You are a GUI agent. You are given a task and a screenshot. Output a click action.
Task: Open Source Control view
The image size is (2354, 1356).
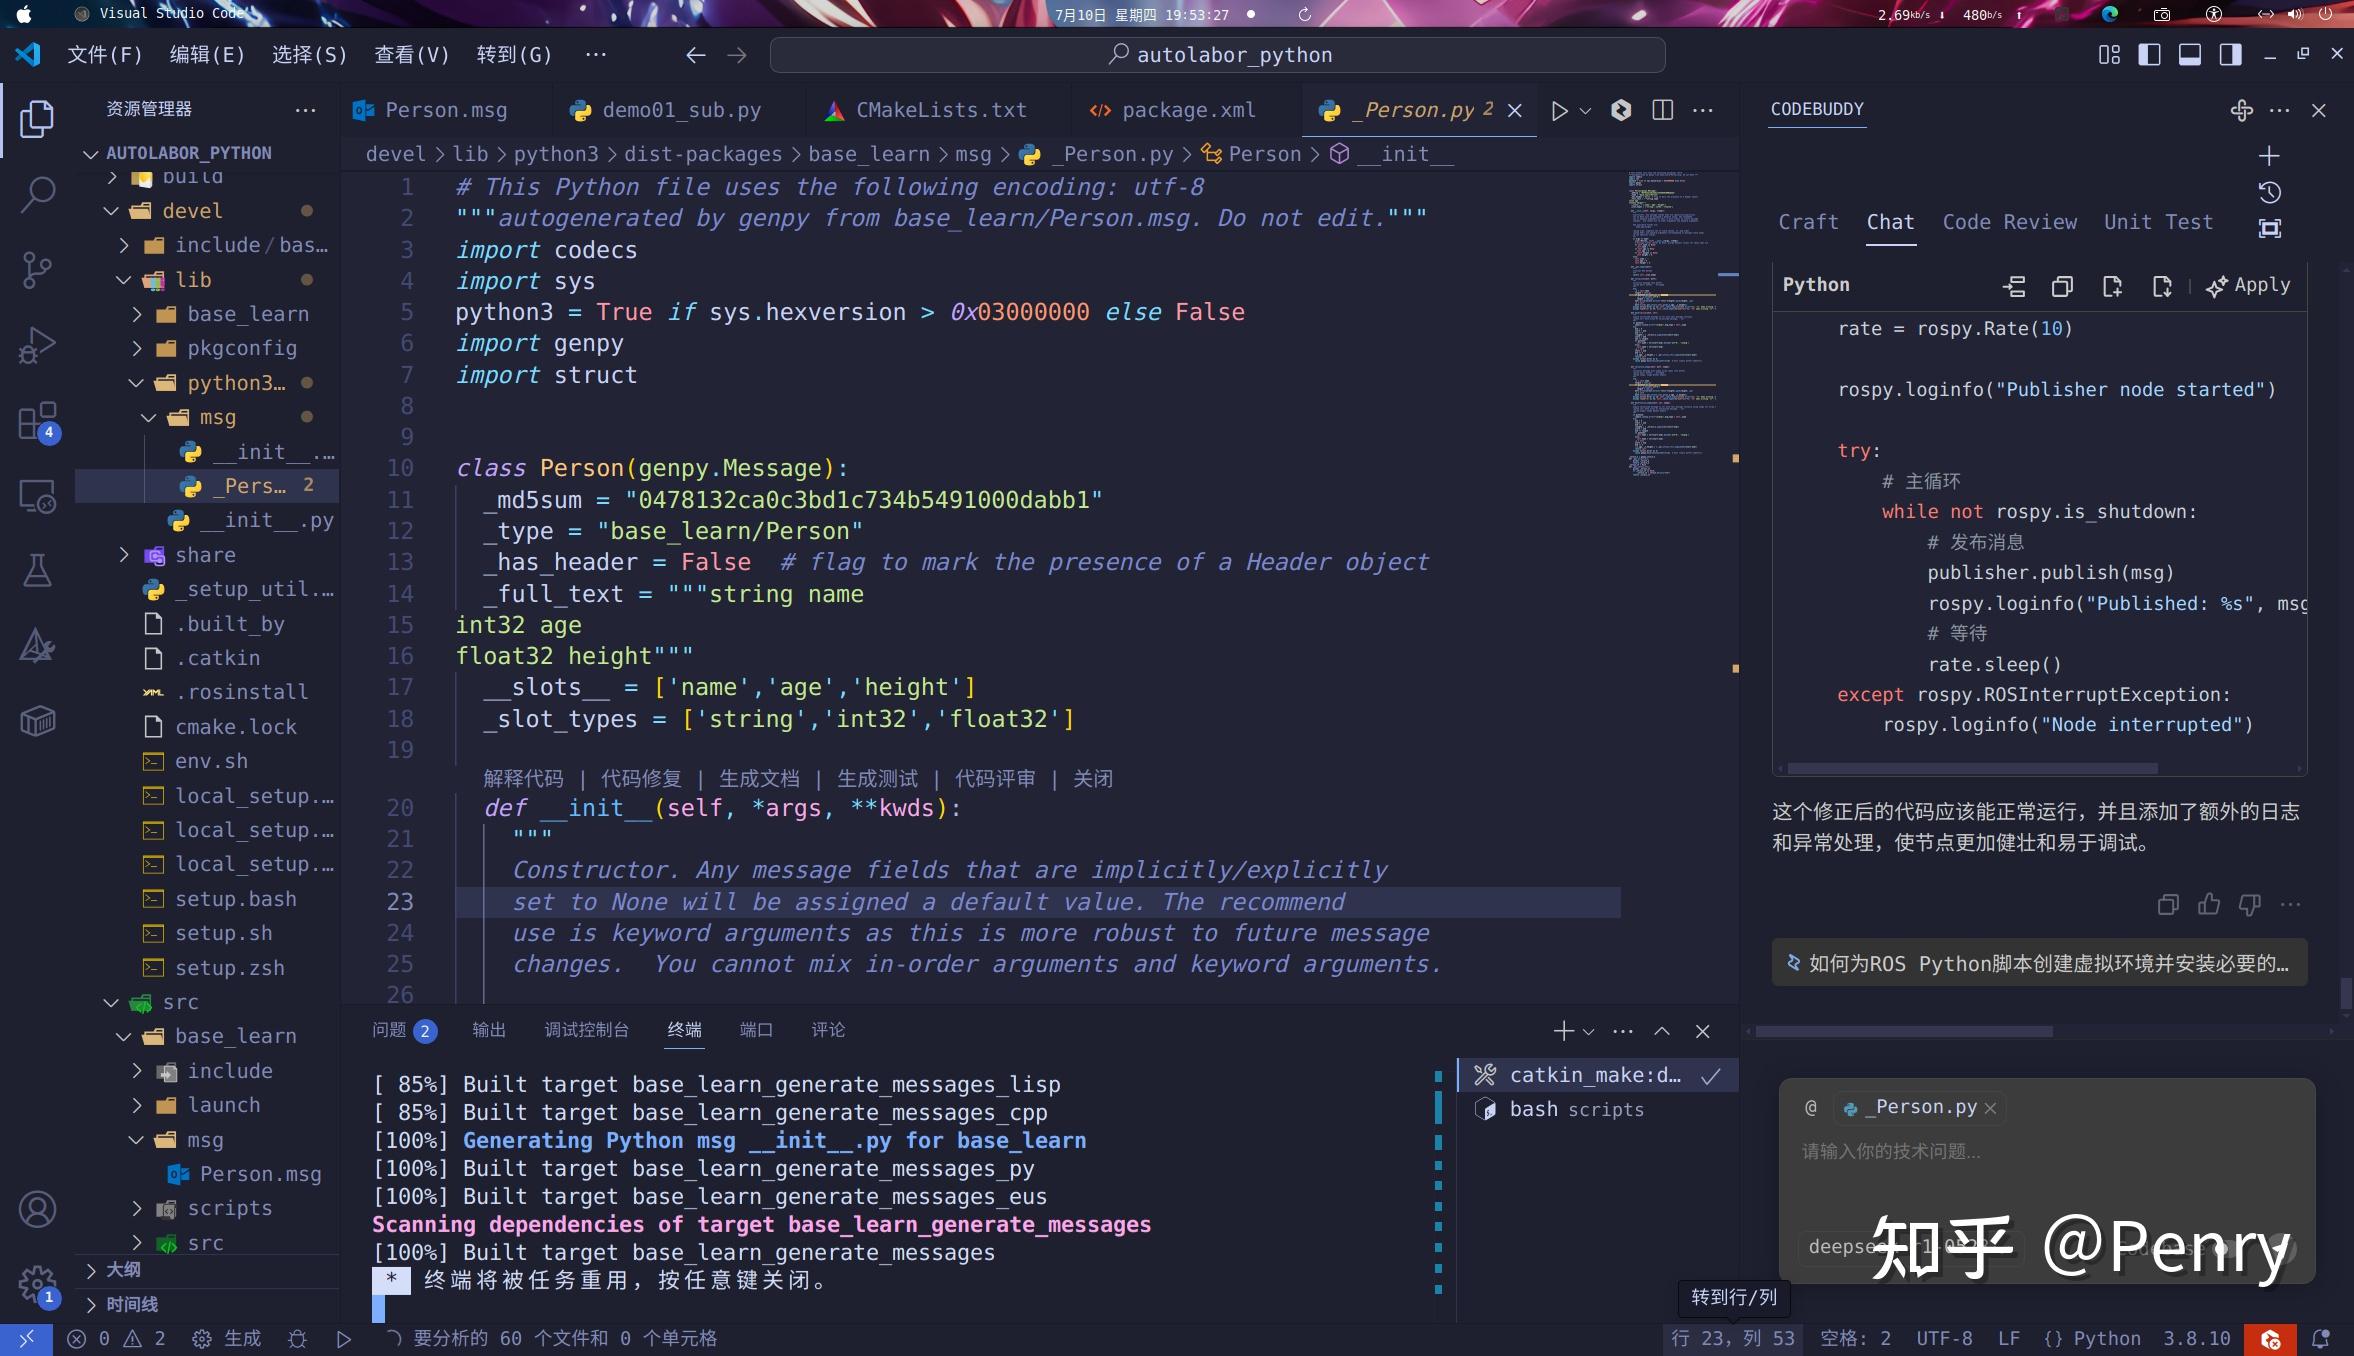(37, 270)
